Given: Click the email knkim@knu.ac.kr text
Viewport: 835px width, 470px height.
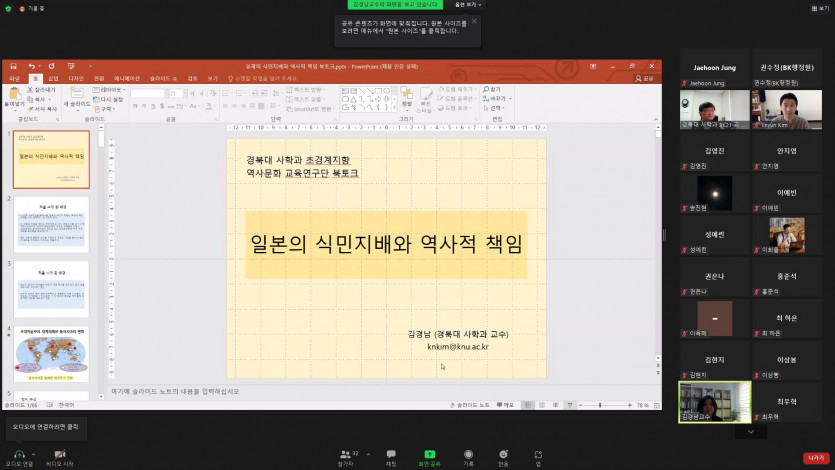Looking at the screenshot, I should point(457,347).
